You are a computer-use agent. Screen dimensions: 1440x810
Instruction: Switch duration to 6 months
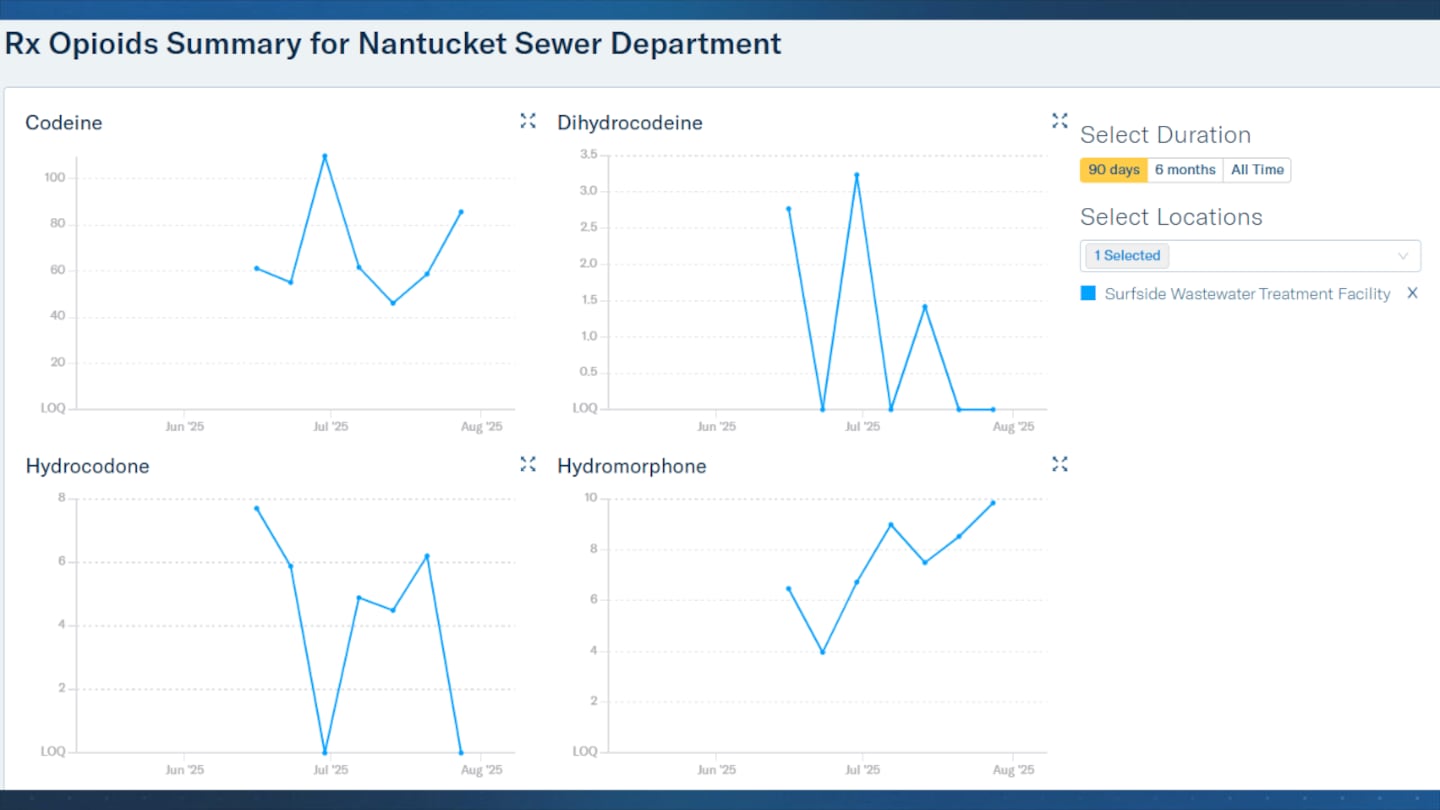[1185, 170]
